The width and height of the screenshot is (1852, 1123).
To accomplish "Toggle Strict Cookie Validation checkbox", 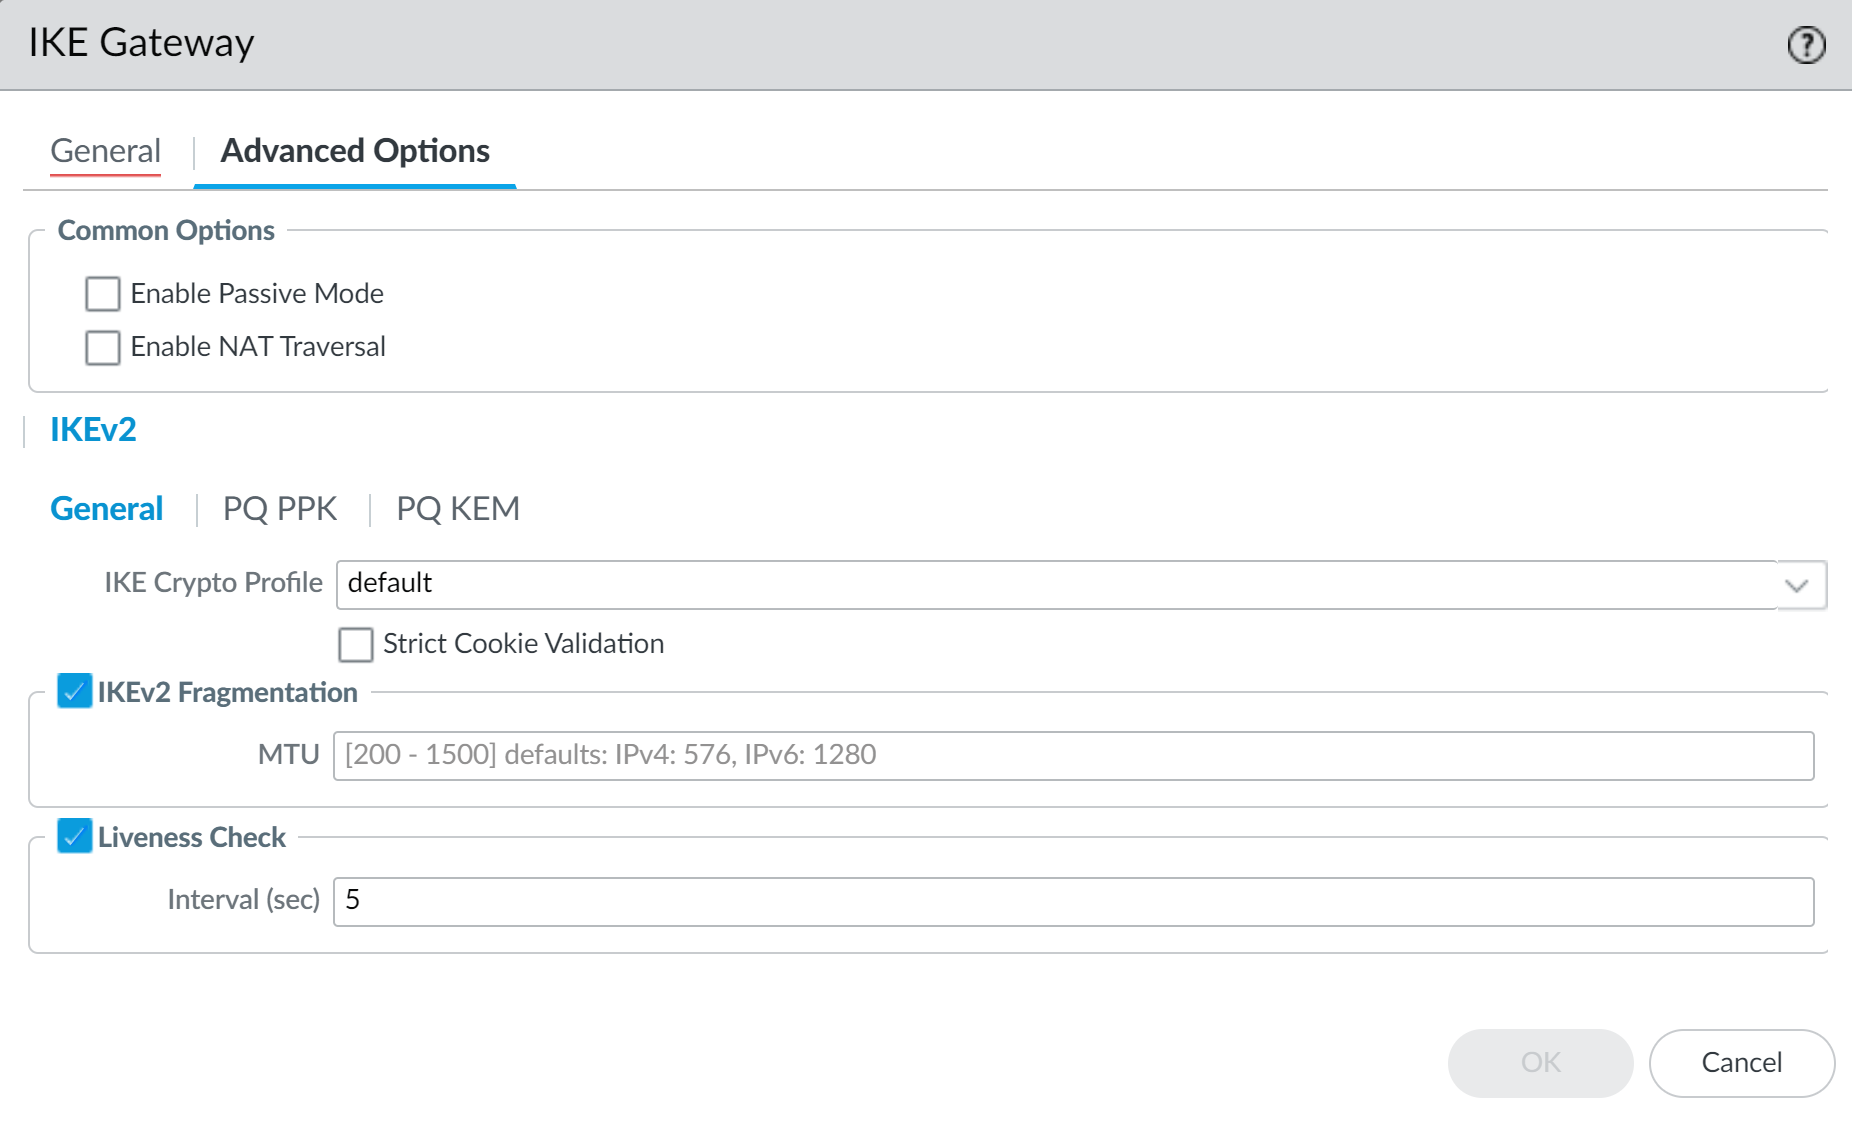I will [356, 644].
